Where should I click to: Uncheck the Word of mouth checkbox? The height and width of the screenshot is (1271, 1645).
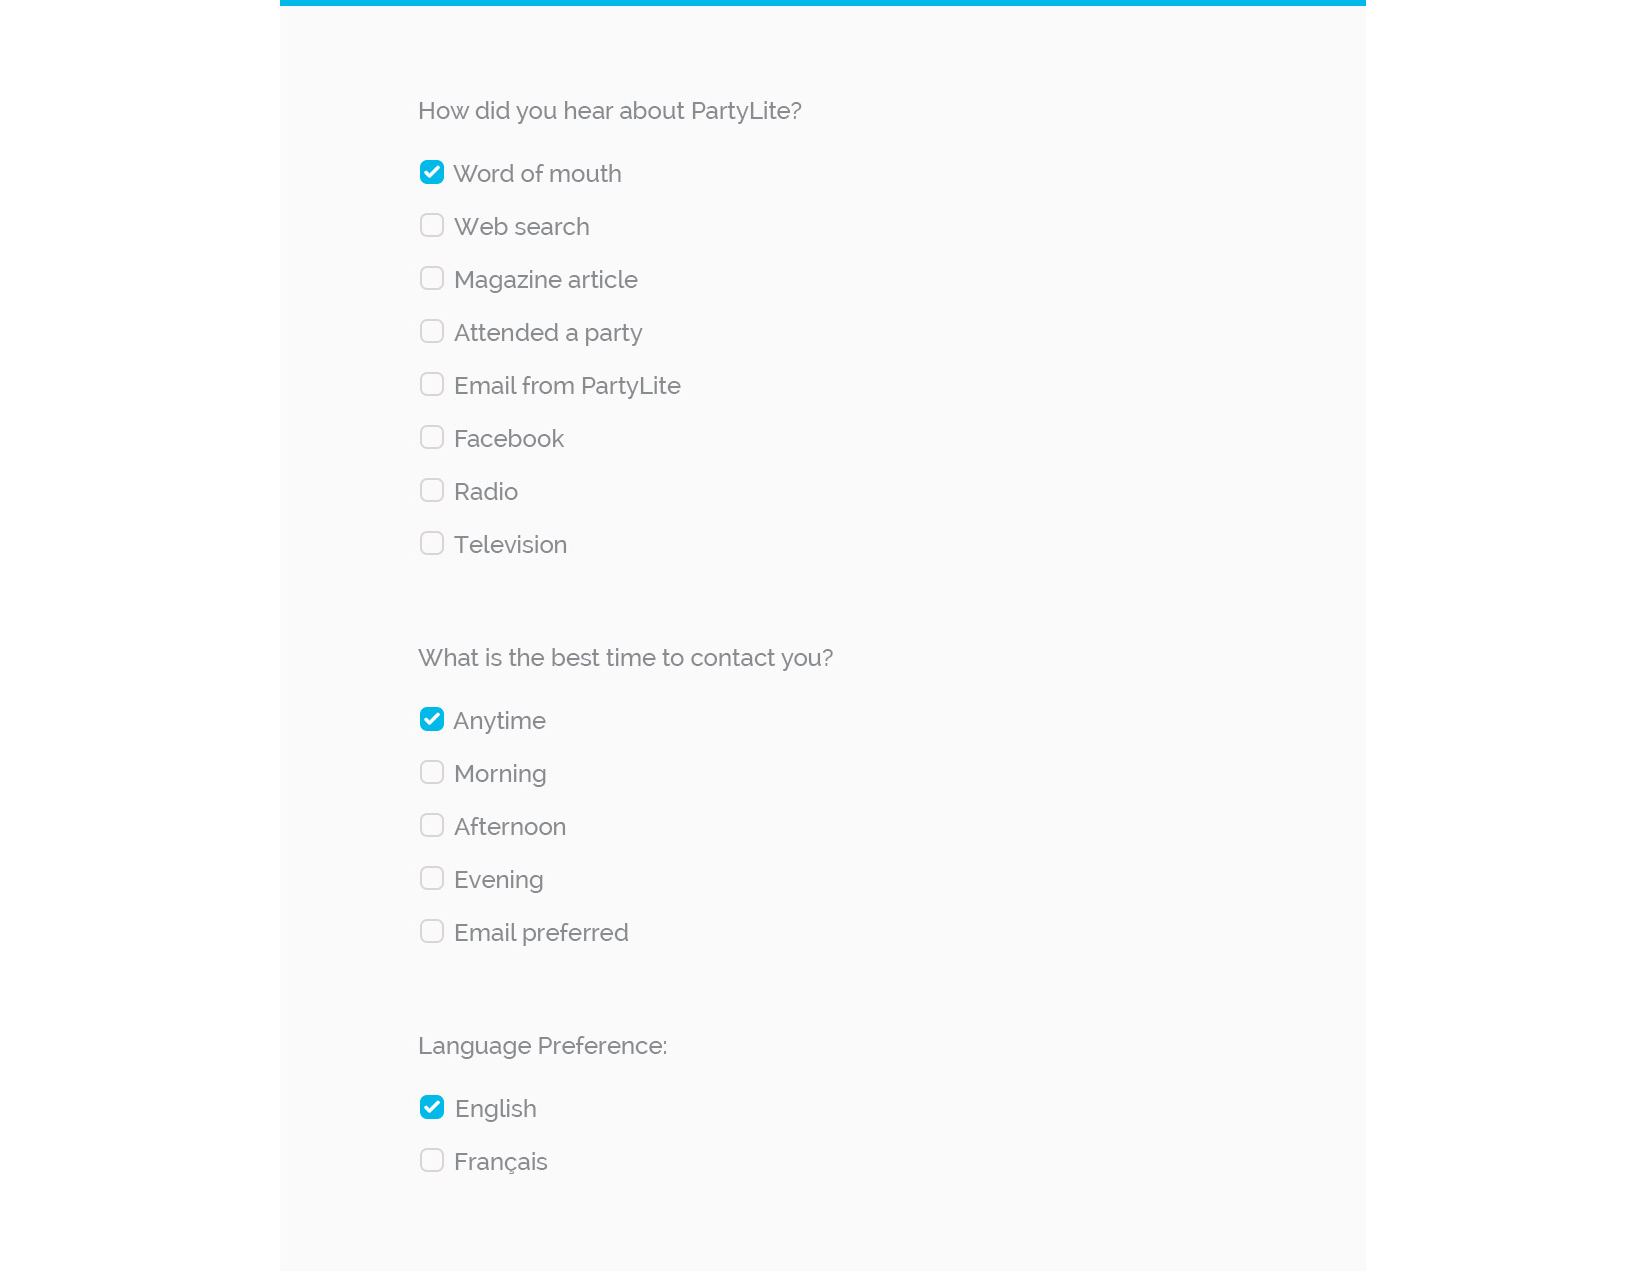432,173
